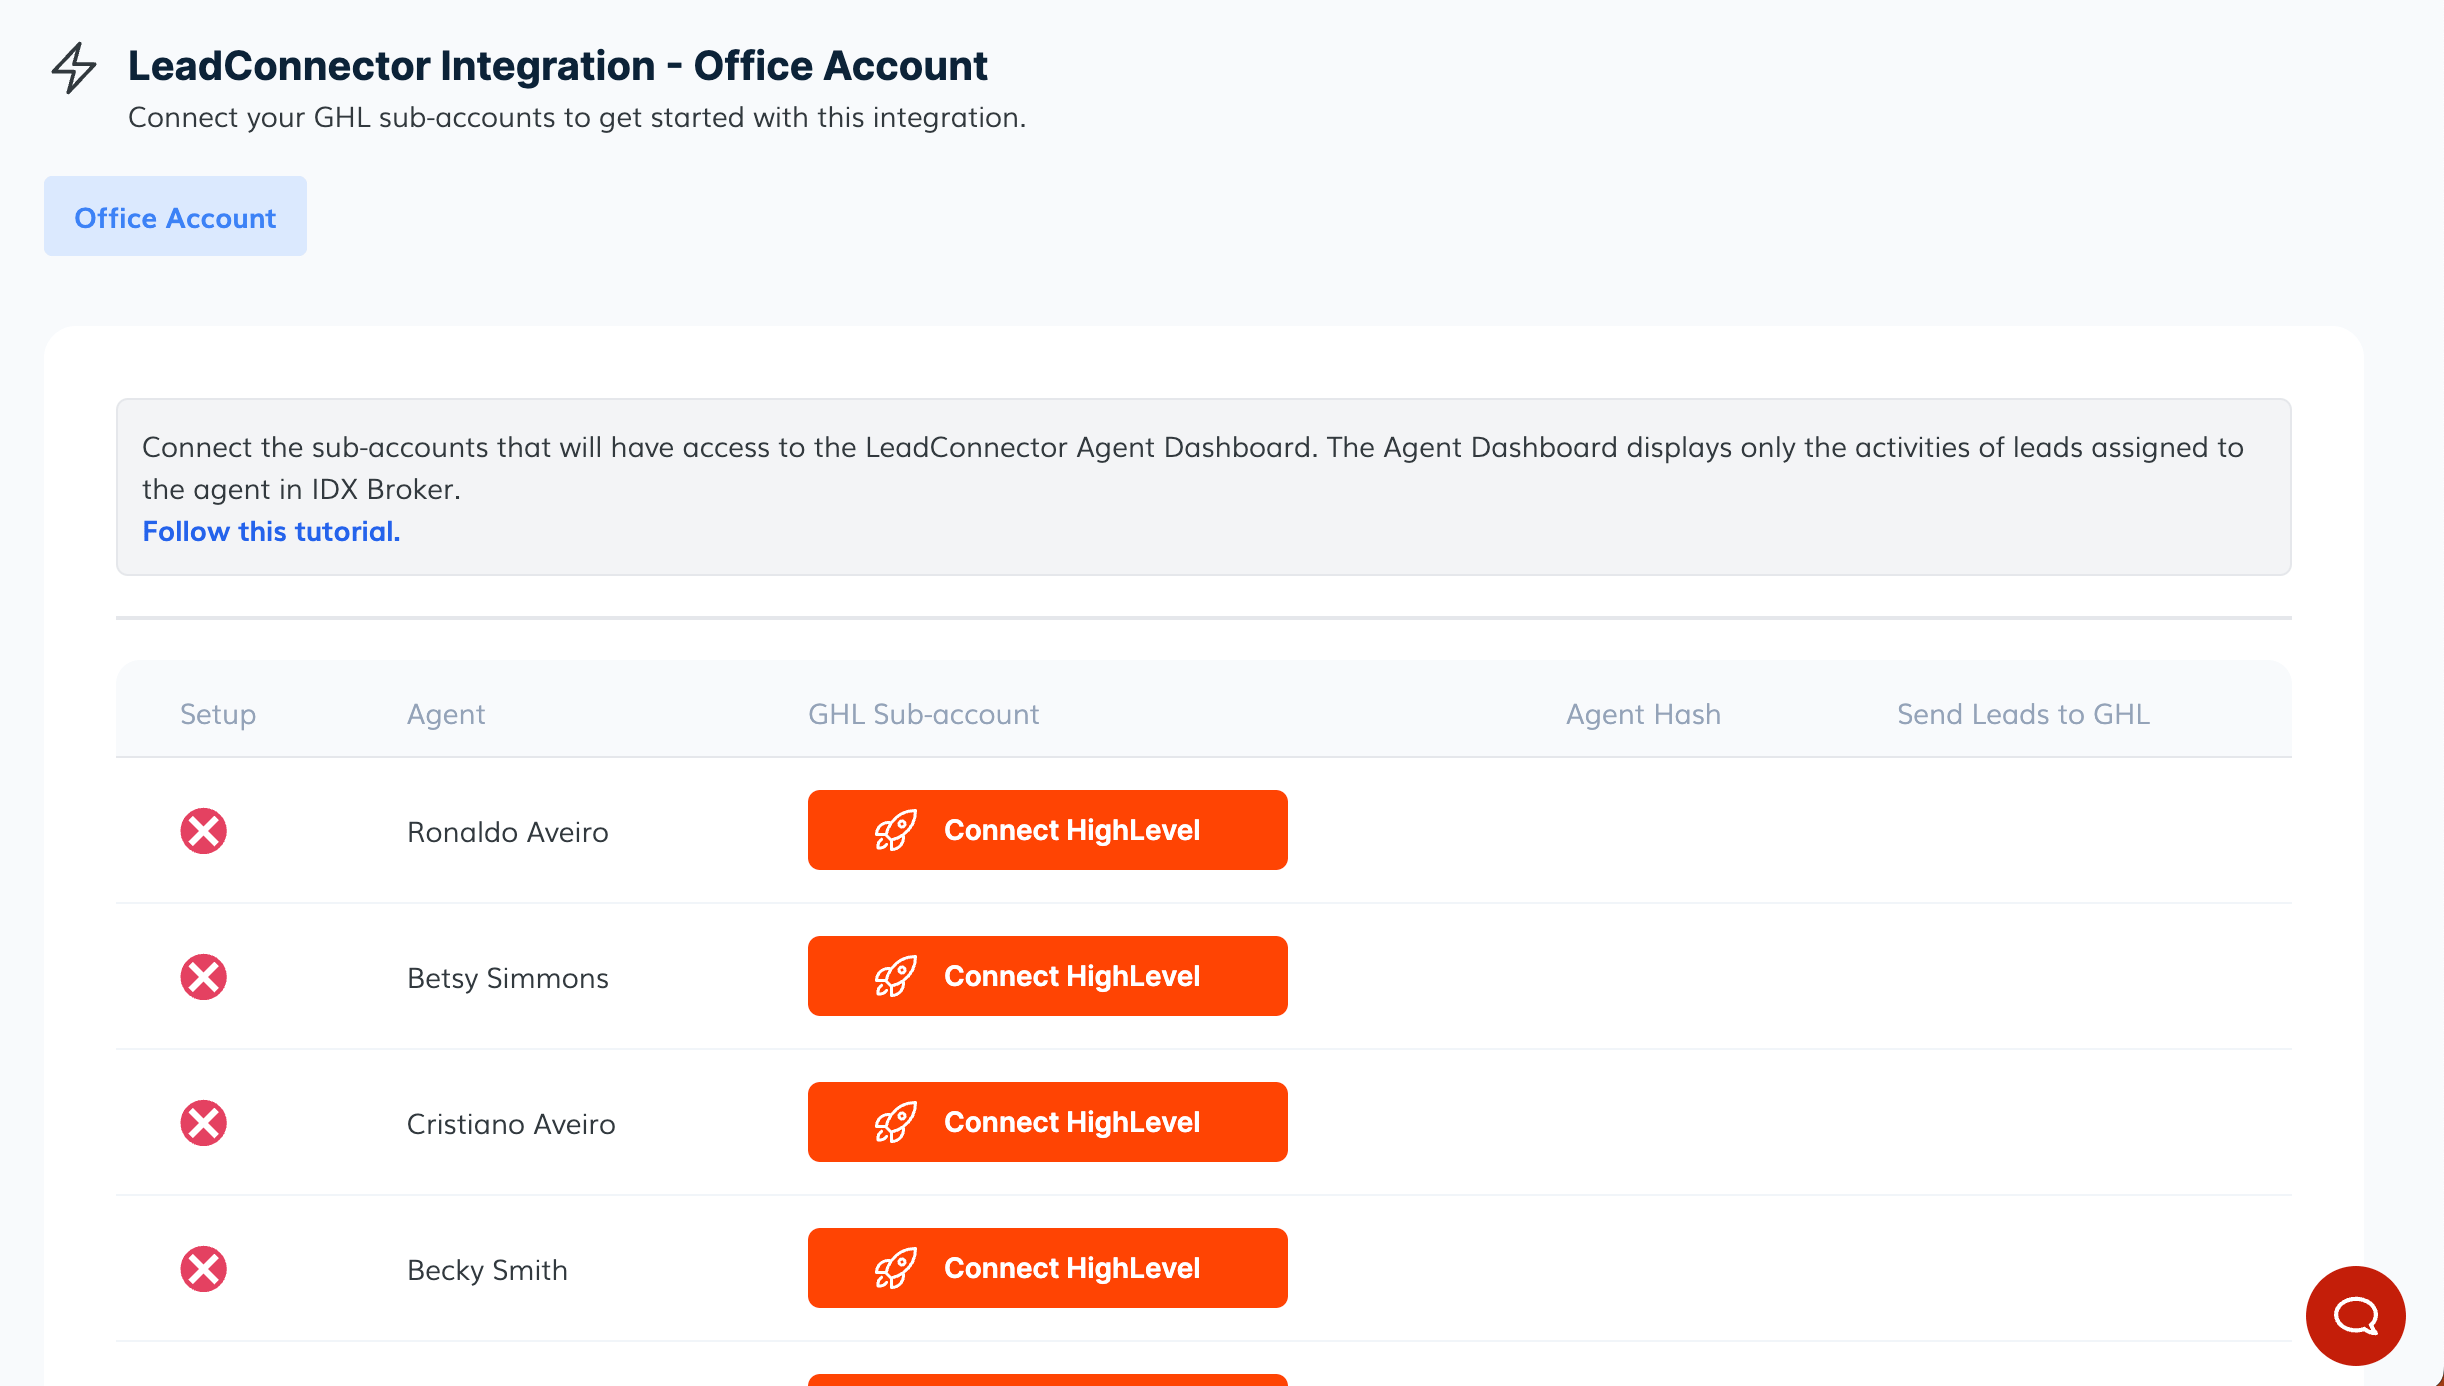Viewport: 2444px width, 1386px height.
Task: Click the Setup column header
Action: pos(218,714)
